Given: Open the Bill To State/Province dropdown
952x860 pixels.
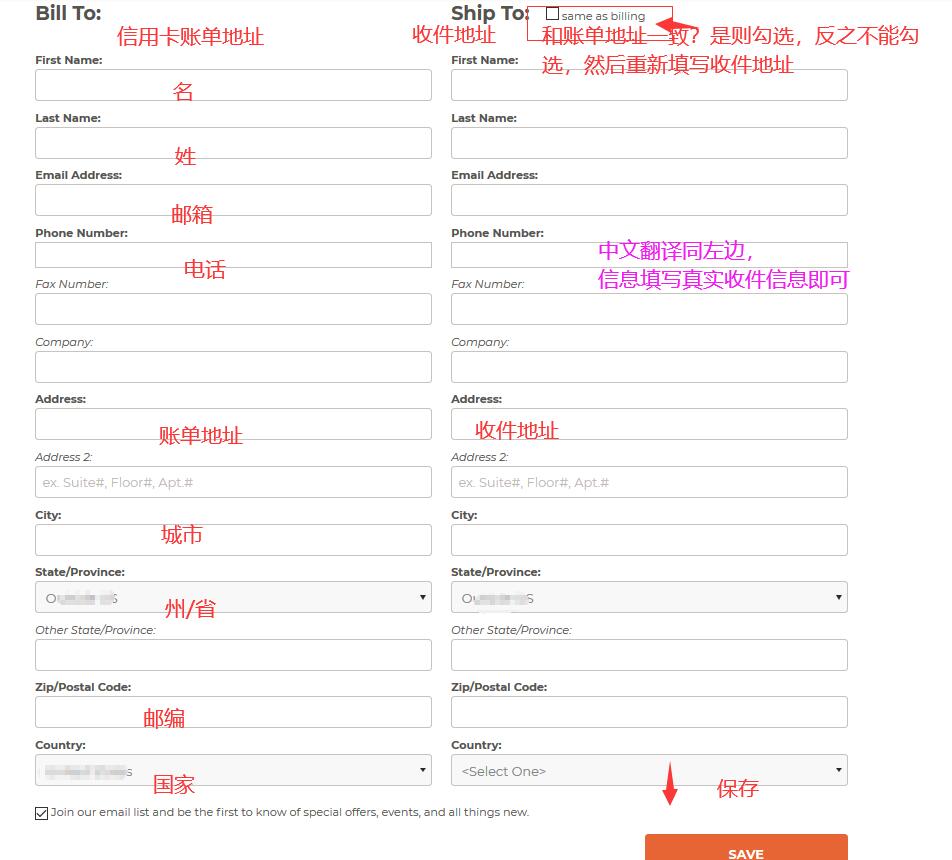Looking at the screenshot, I should point(233,598).
